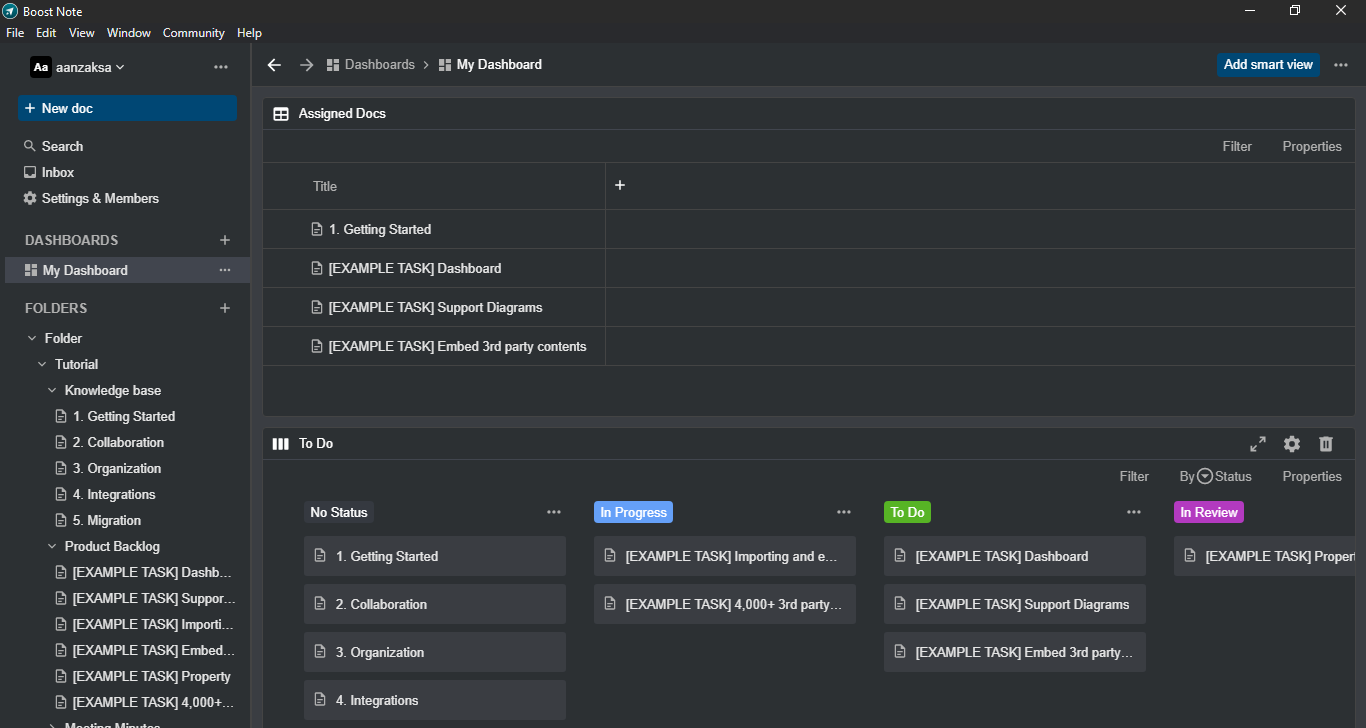Open the 4. Integrations kanban card

435,700
